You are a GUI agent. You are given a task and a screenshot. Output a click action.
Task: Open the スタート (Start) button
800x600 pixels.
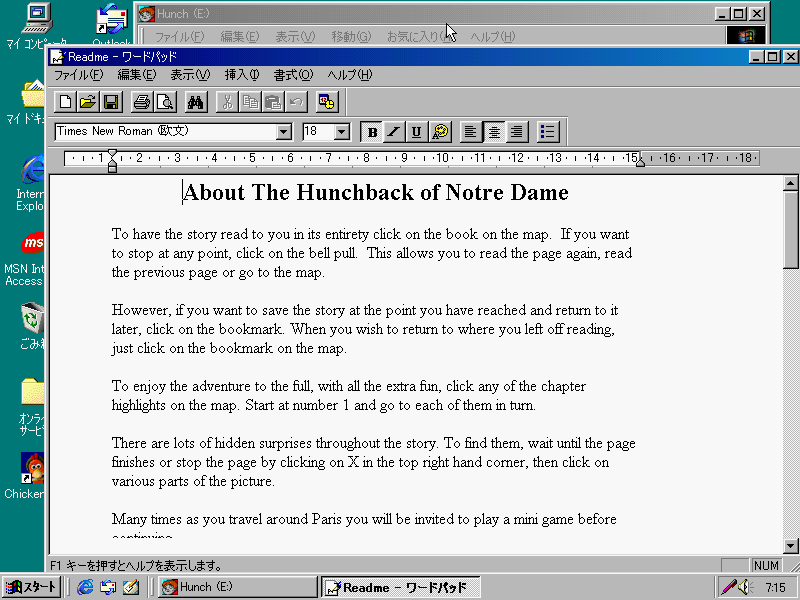30,586
